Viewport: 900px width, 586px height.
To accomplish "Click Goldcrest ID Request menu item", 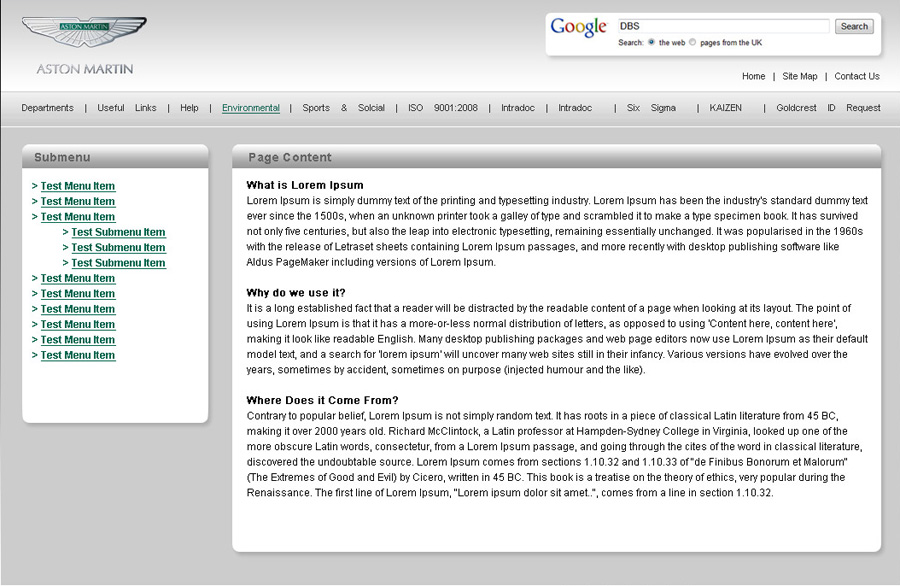I will [x=828, y=108].
